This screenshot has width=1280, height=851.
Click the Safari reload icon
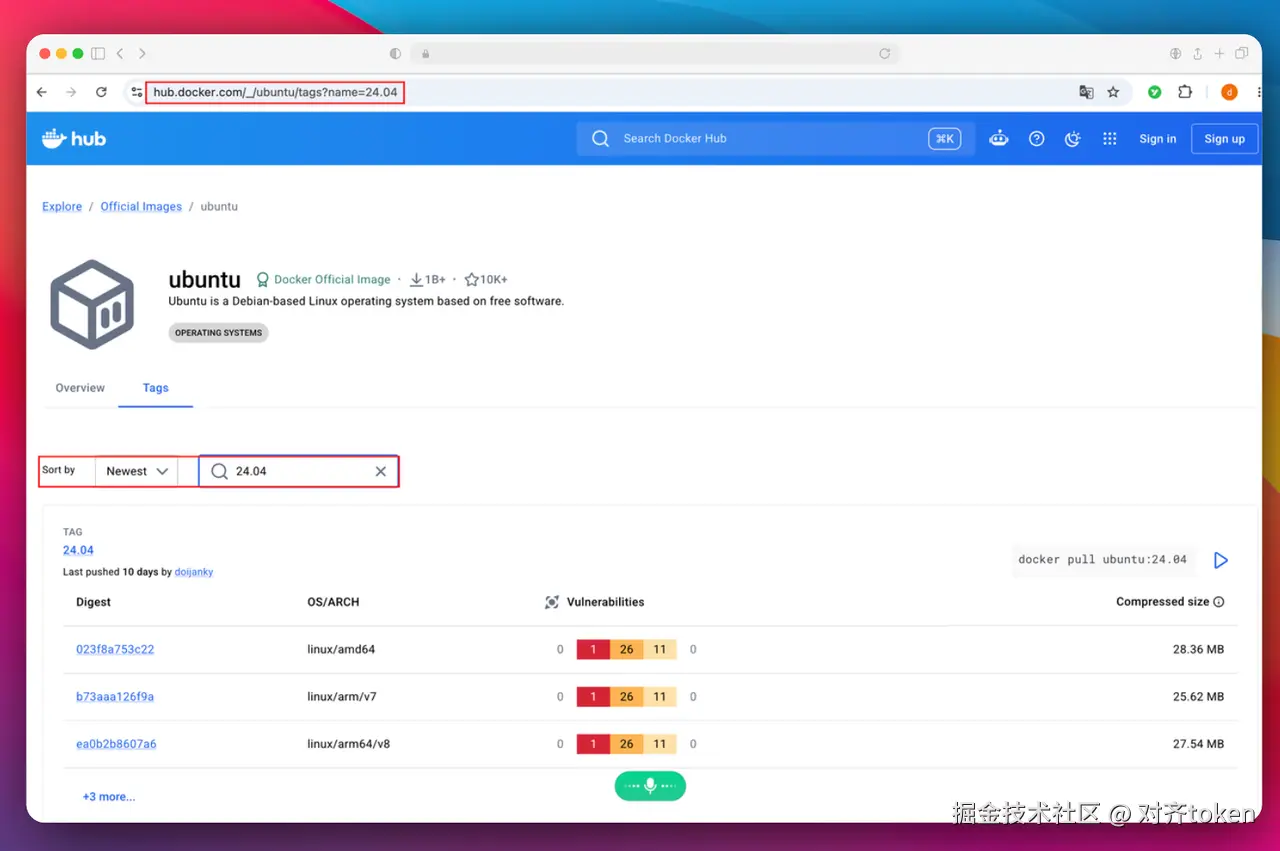pyautogui.click(x=884, y=53)
